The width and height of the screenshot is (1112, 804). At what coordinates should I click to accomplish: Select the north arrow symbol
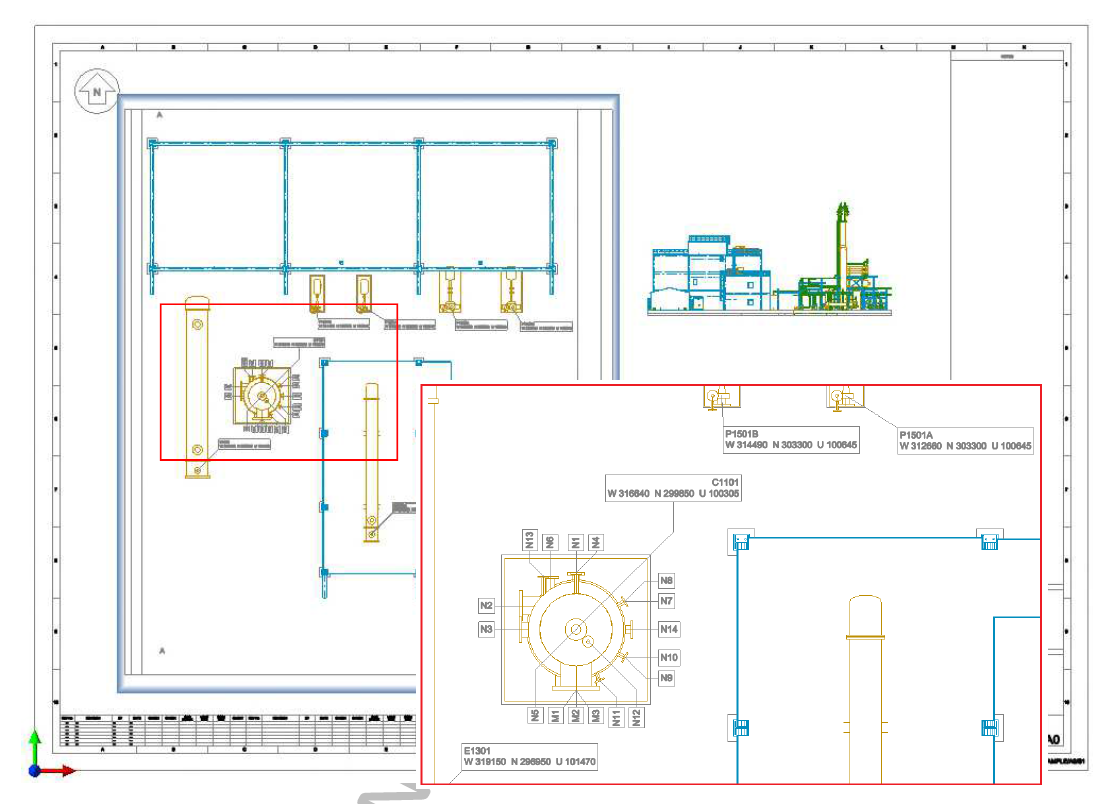coord(96,91)
